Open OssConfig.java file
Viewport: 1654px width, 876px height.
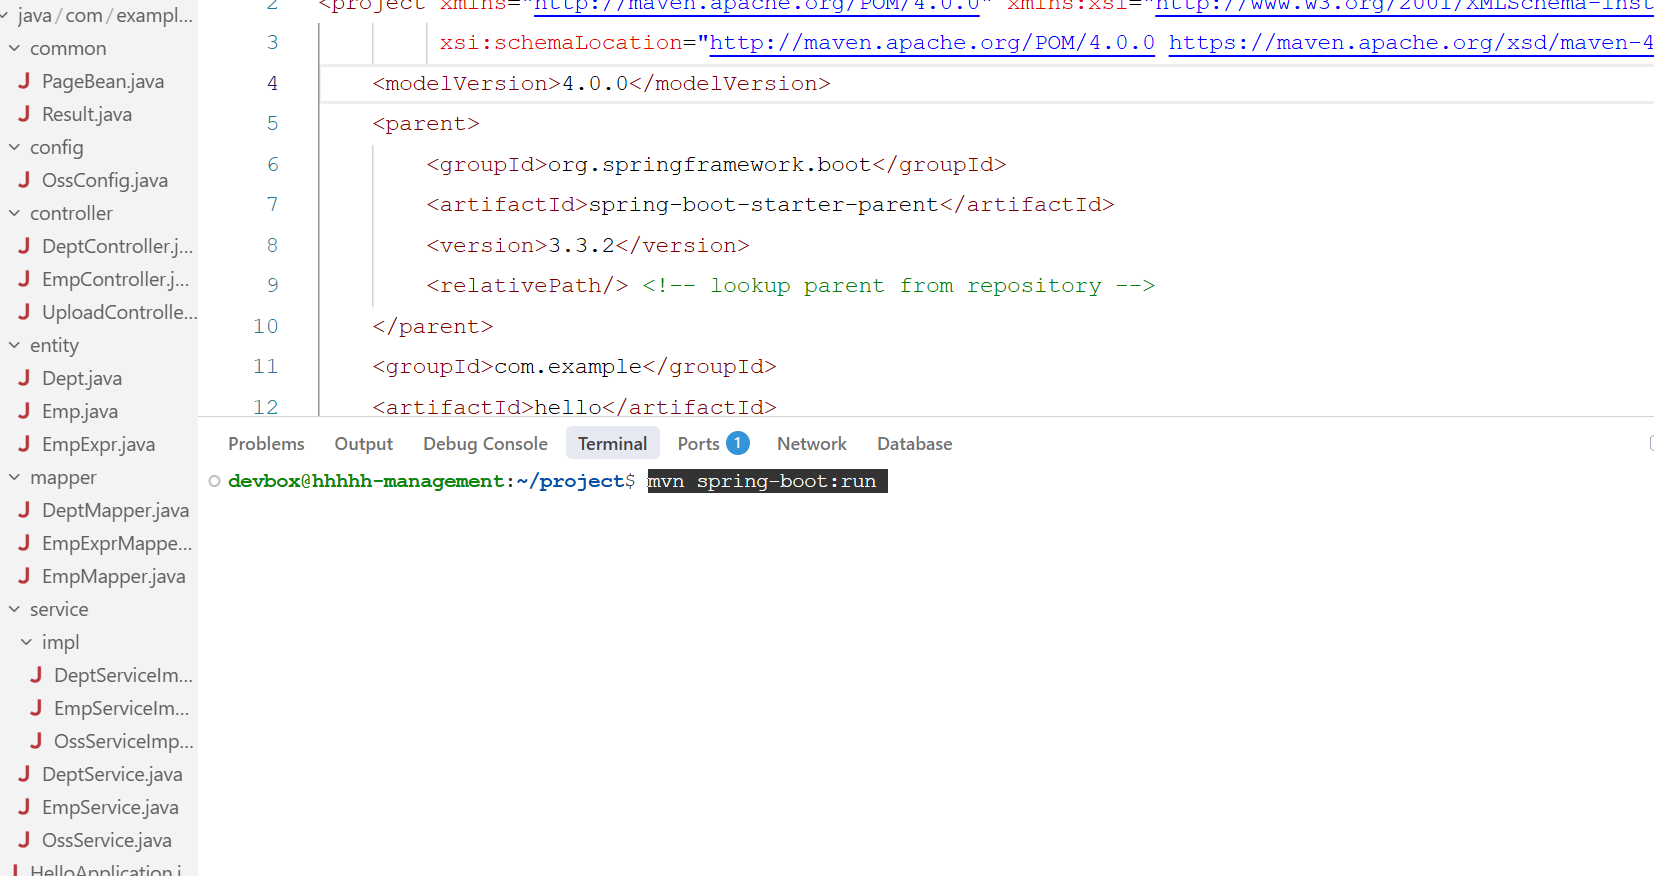click(x=105, y=180)
